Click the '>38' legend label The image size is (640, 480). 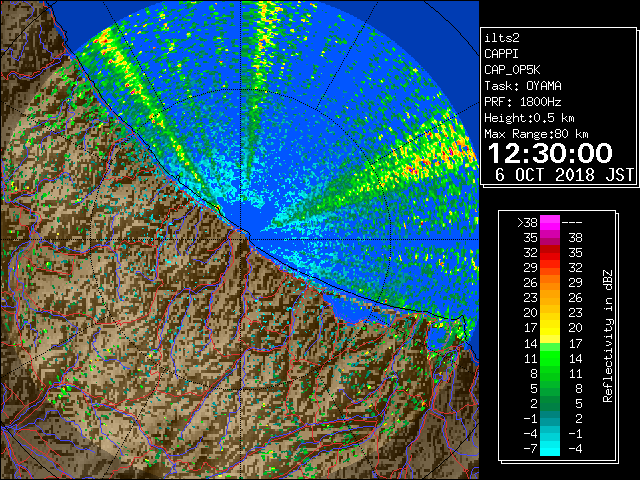(x=527, y=222)
